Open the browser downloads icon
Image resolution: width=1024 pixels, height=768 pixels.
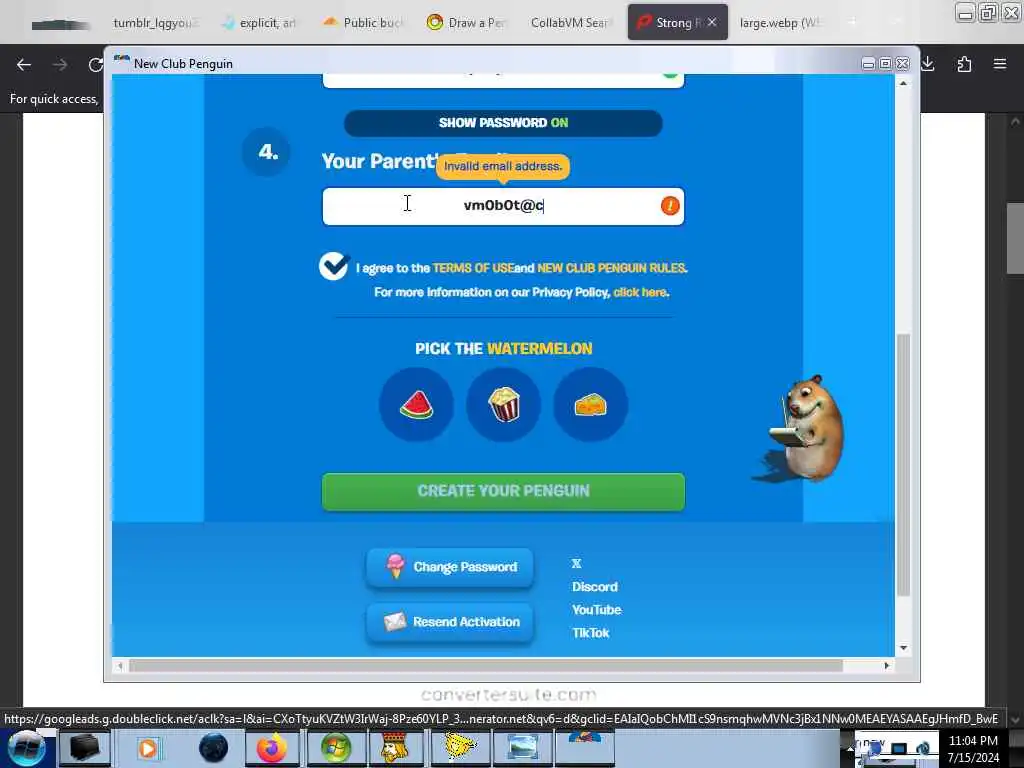[928, 64]
